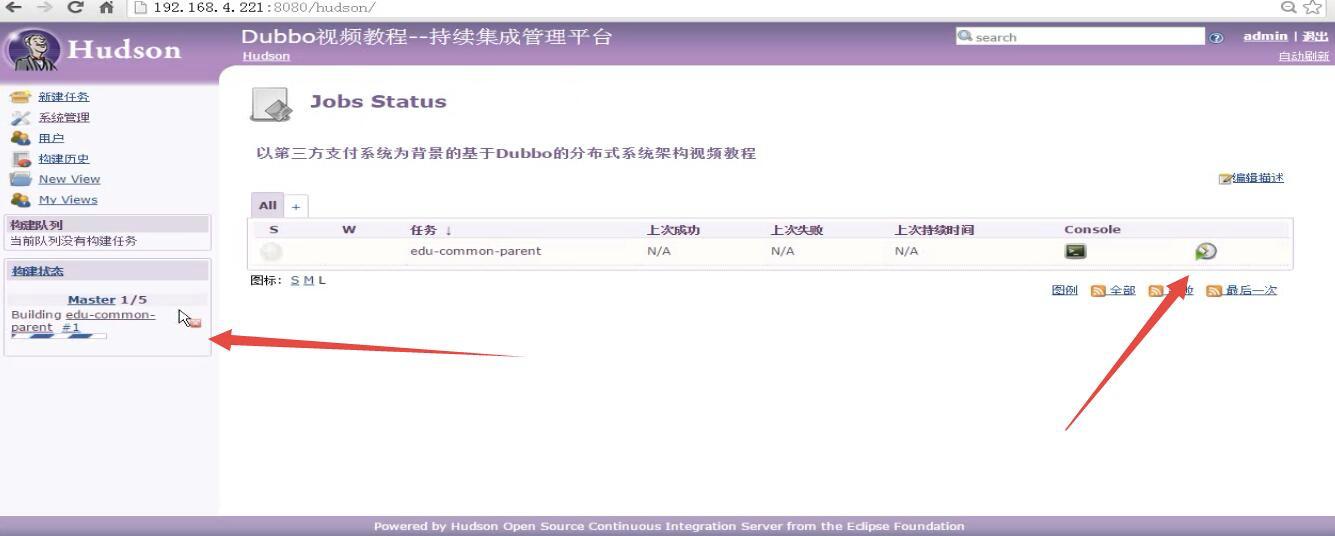
Task: Set icon size to M
Action: [x=308, y=280]
